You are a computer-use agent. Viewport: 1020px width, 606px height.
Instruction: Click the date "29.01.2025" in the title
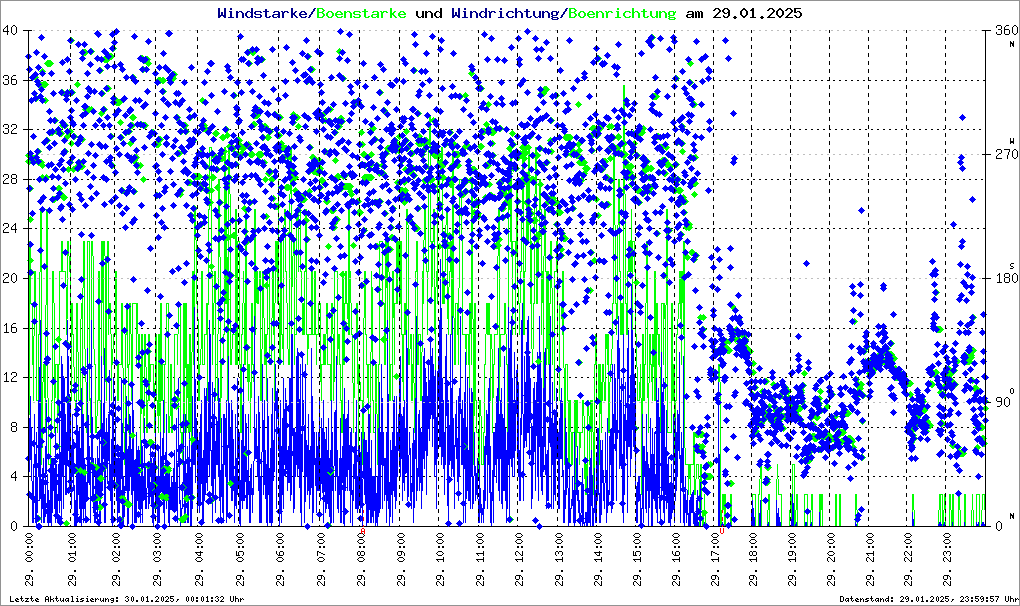point(757,13)
